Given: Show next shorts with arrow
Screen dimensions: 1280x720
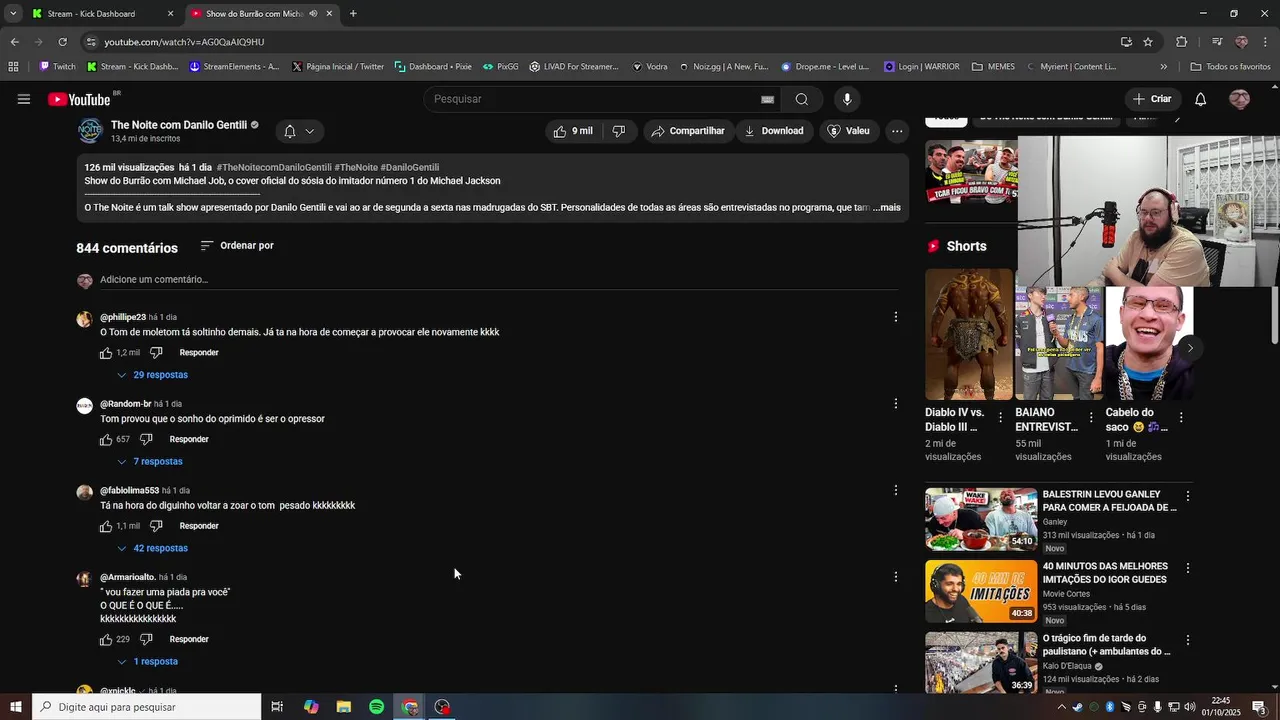Looking at the screenshot, I should [1190, 348].
